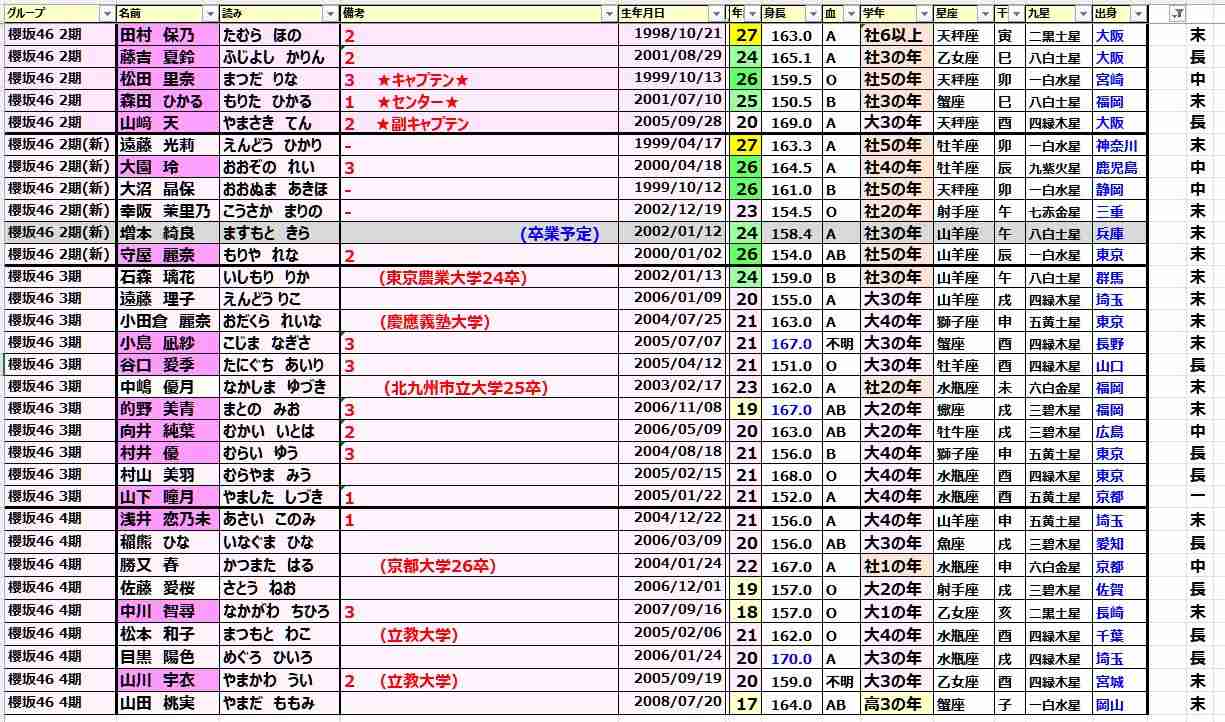1225x722 pixels.
Task: Open the 山口 birthplace link
Action: point(1109,367)
